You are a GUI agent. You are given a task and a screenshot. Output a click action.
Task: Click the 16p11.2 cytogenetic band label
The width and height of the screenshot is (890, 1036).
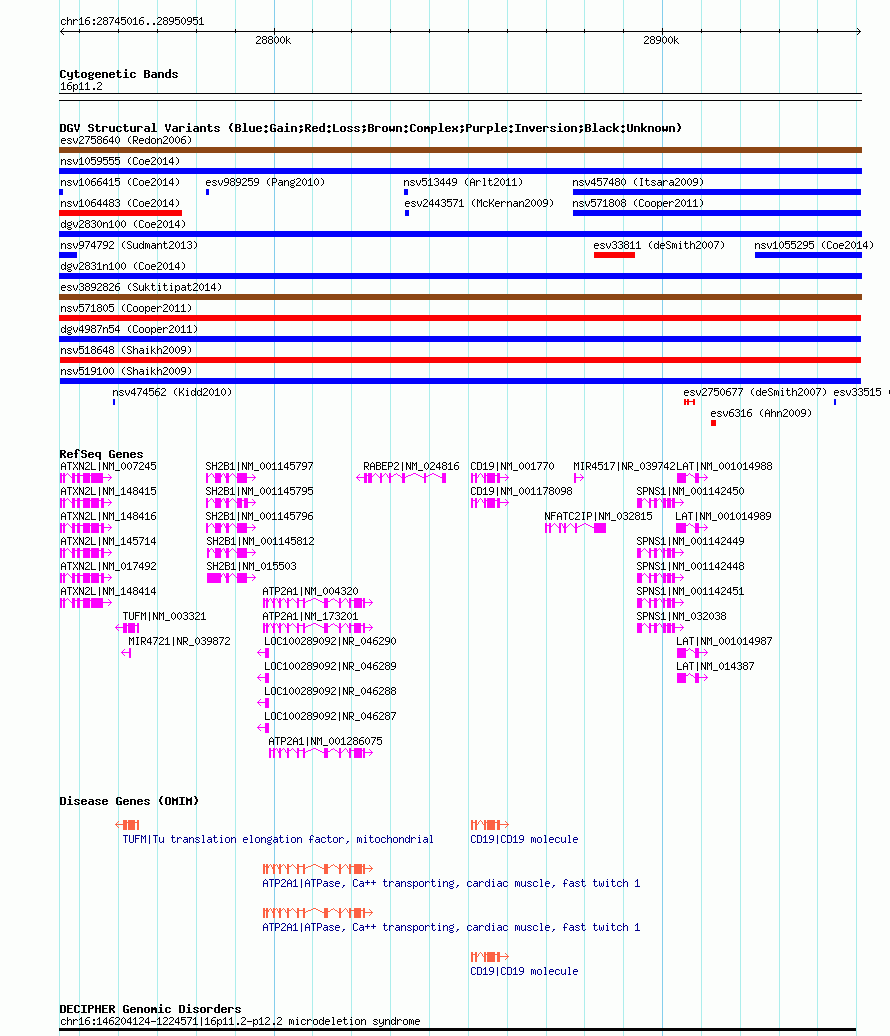81,87
